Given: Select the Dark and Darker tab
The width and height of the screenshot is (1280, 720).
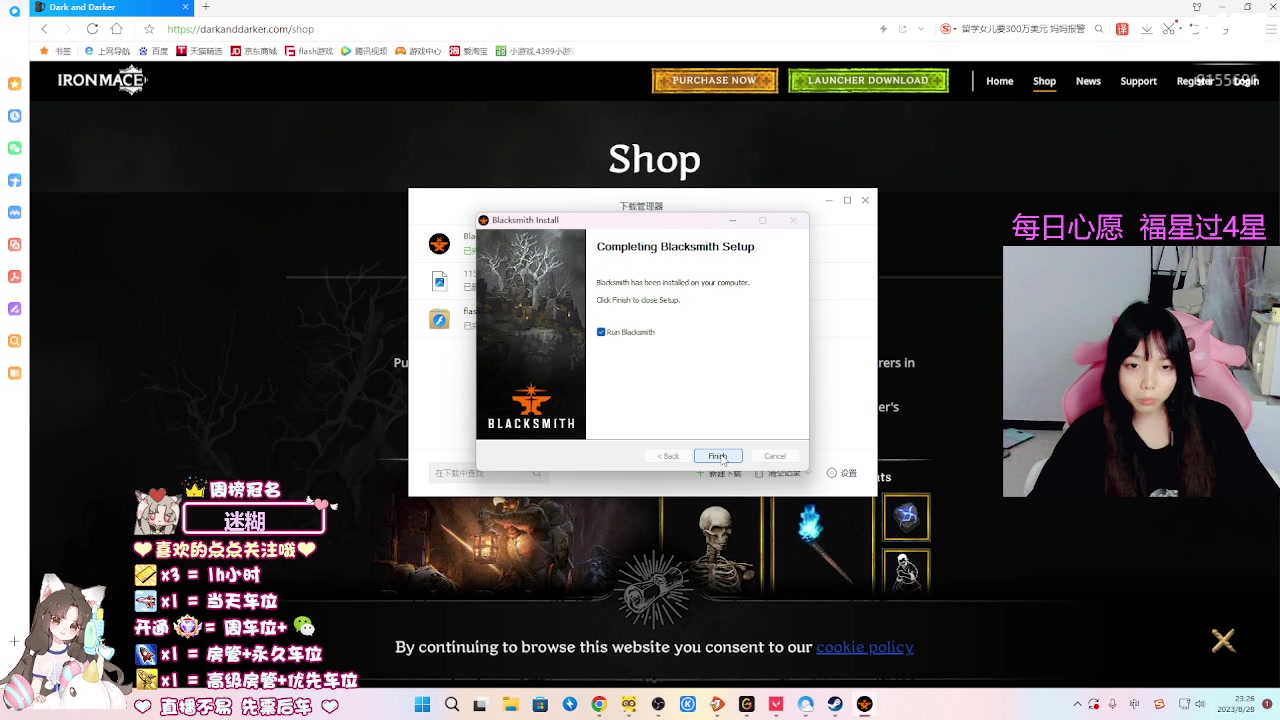Looking at the screenshot, I should click(x=112, y=7).
